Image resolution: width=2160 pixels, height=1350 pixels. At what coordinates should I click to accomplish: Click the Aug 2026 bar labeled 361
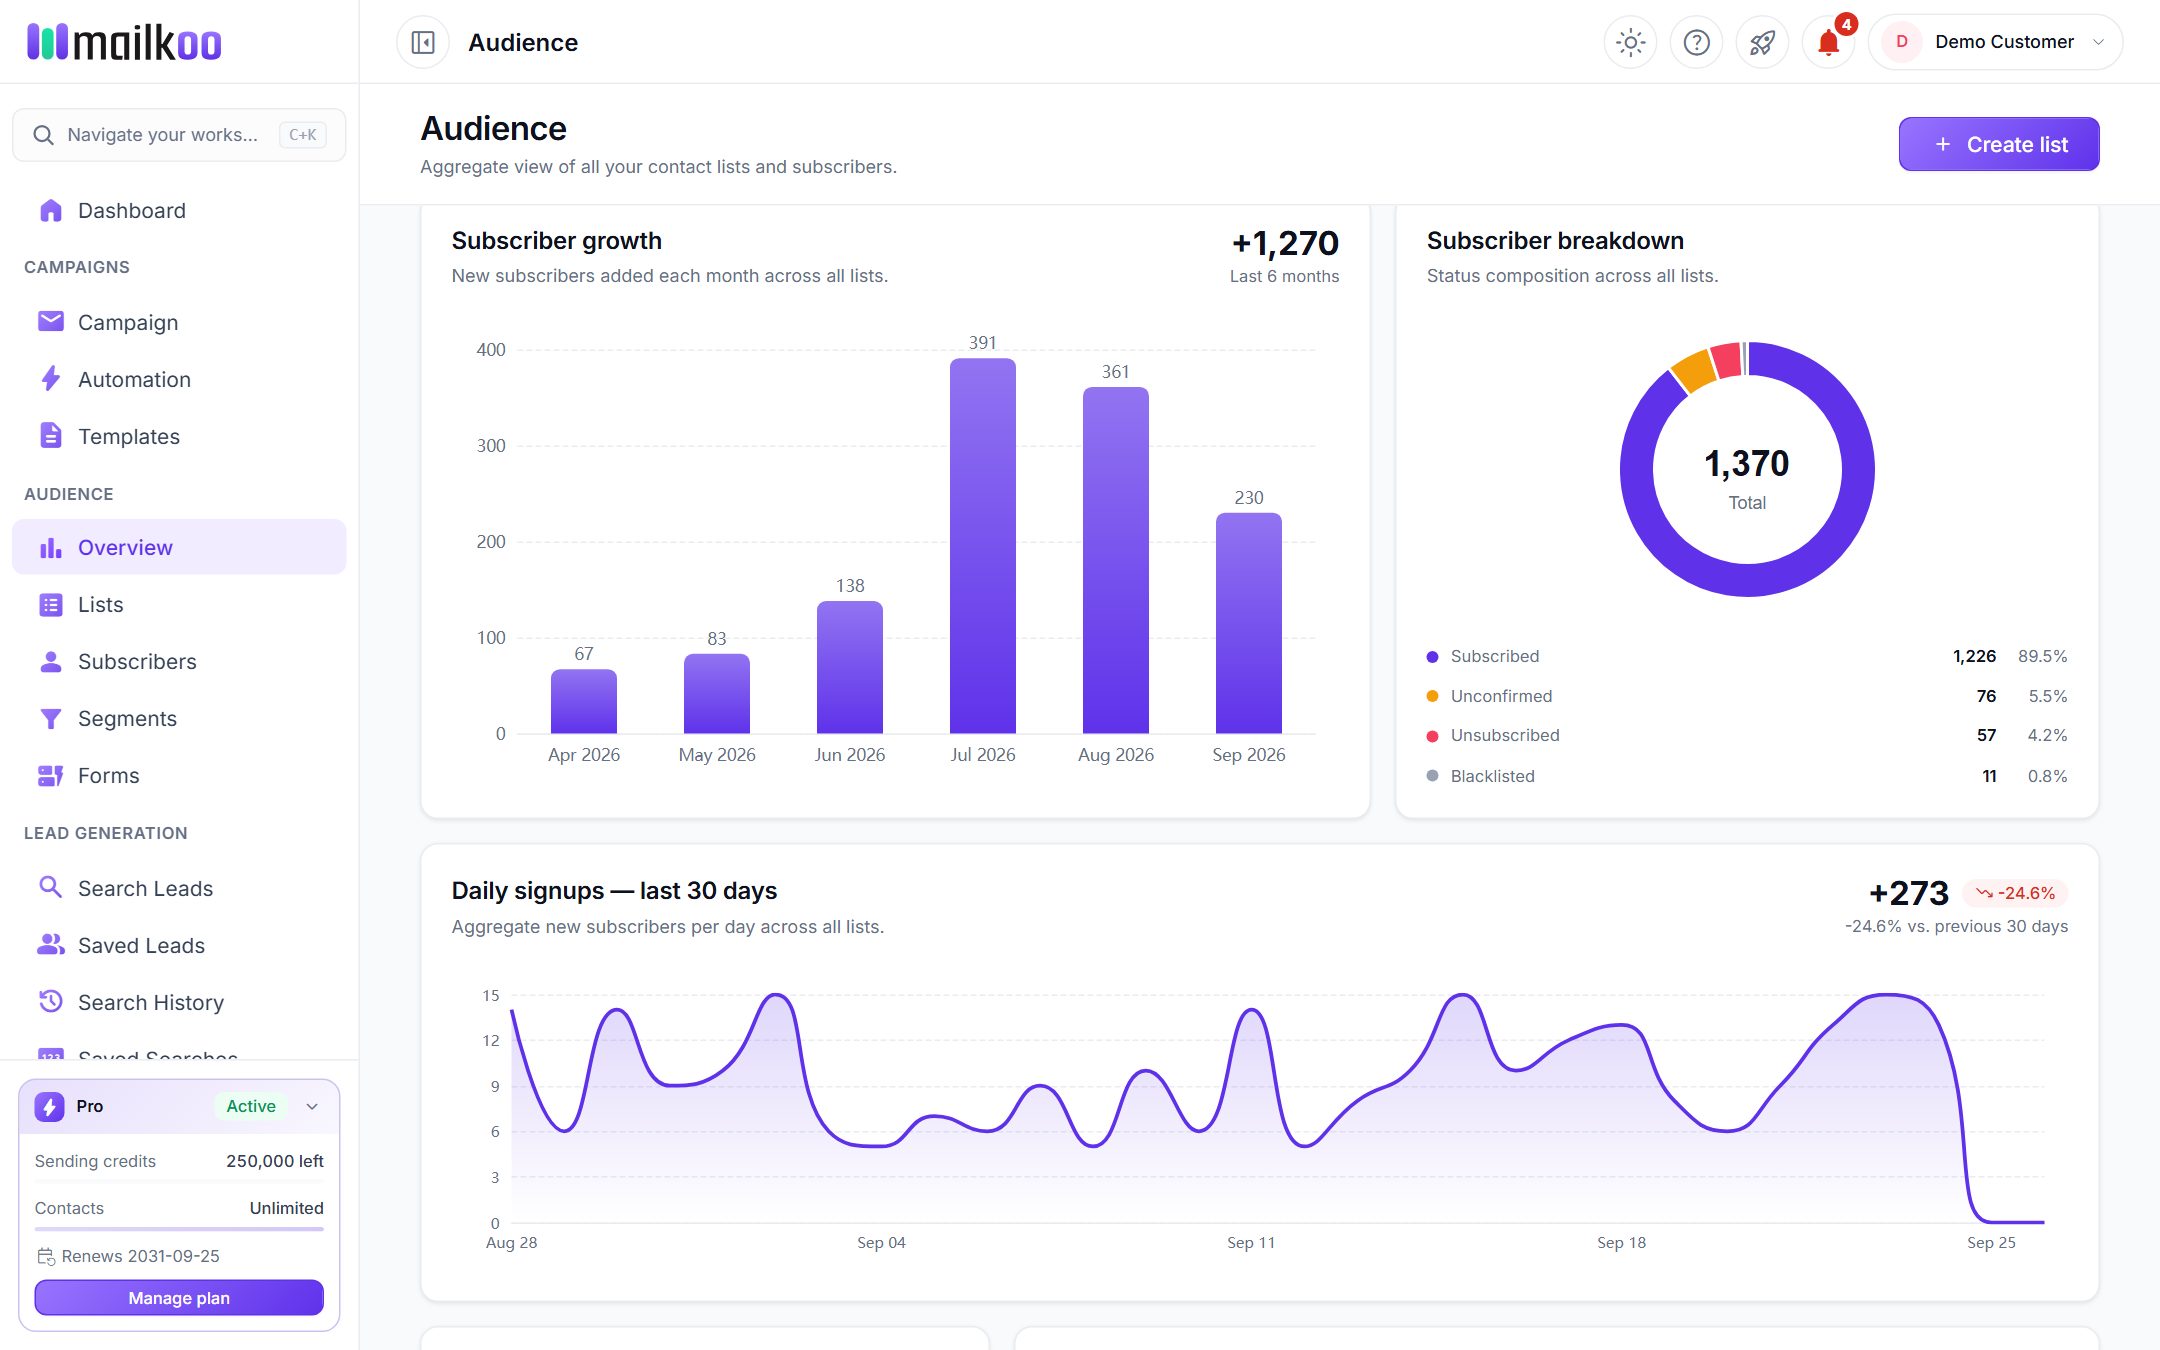point(1115,561)
